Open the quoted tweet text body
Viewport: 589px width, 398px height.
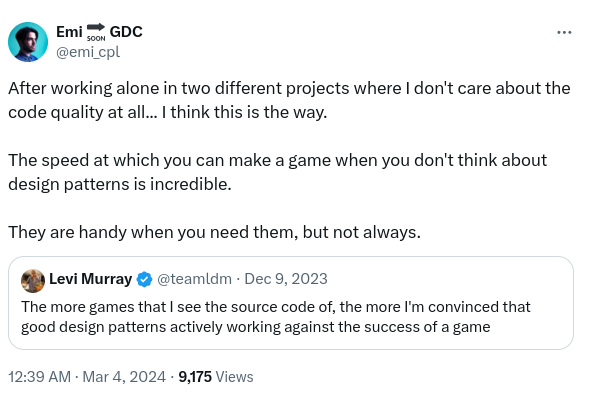click(x=276, y=317)
